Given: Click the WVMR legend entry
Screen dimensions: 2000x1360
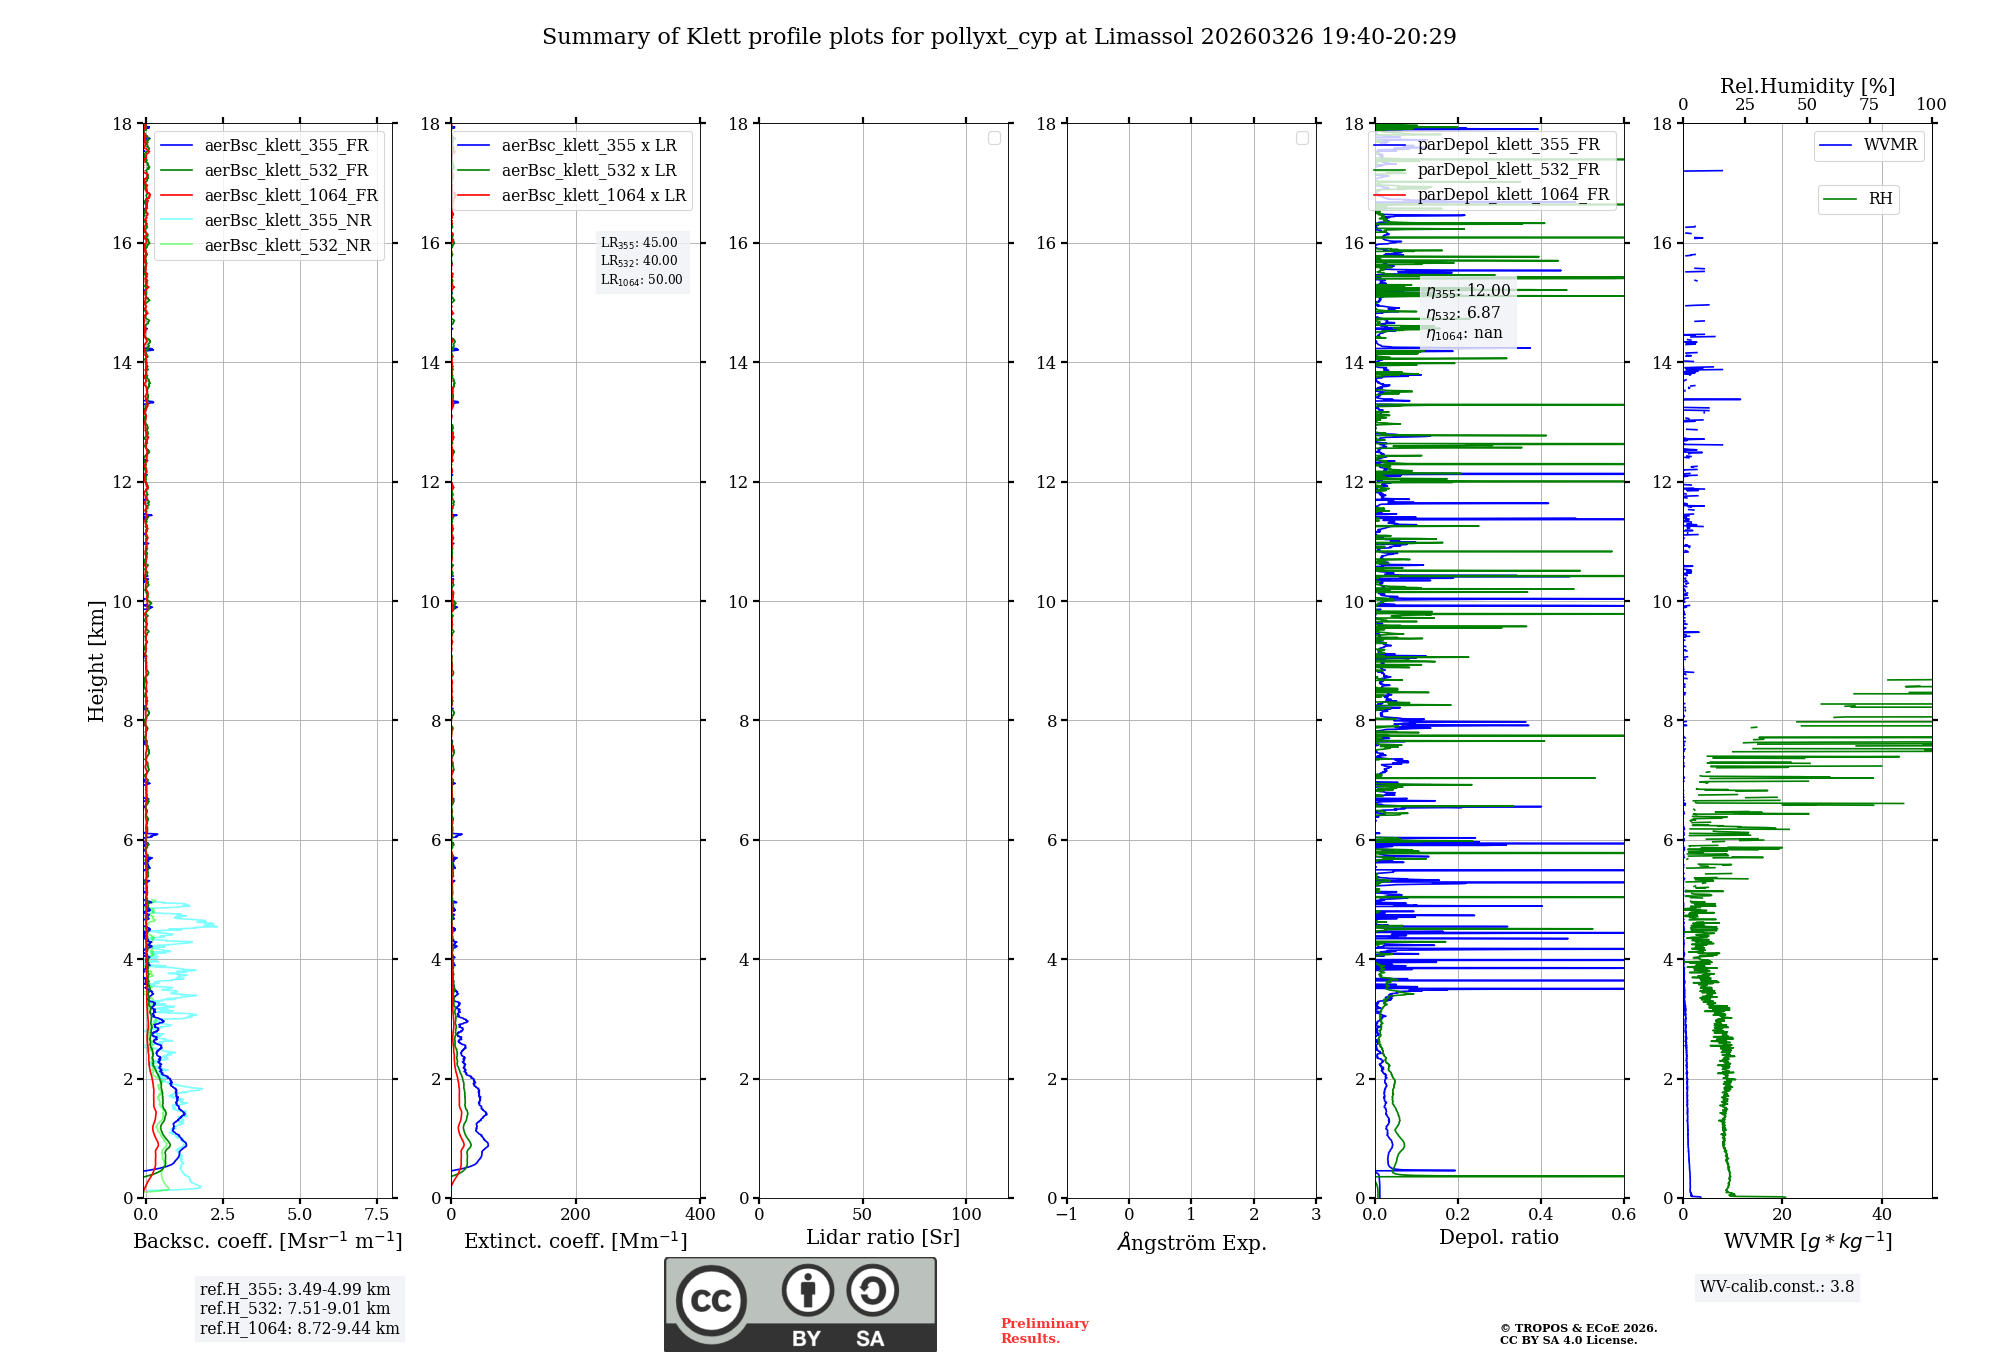Looking at the screenshot, I should pyautogui.click(x=1889, y=145).
